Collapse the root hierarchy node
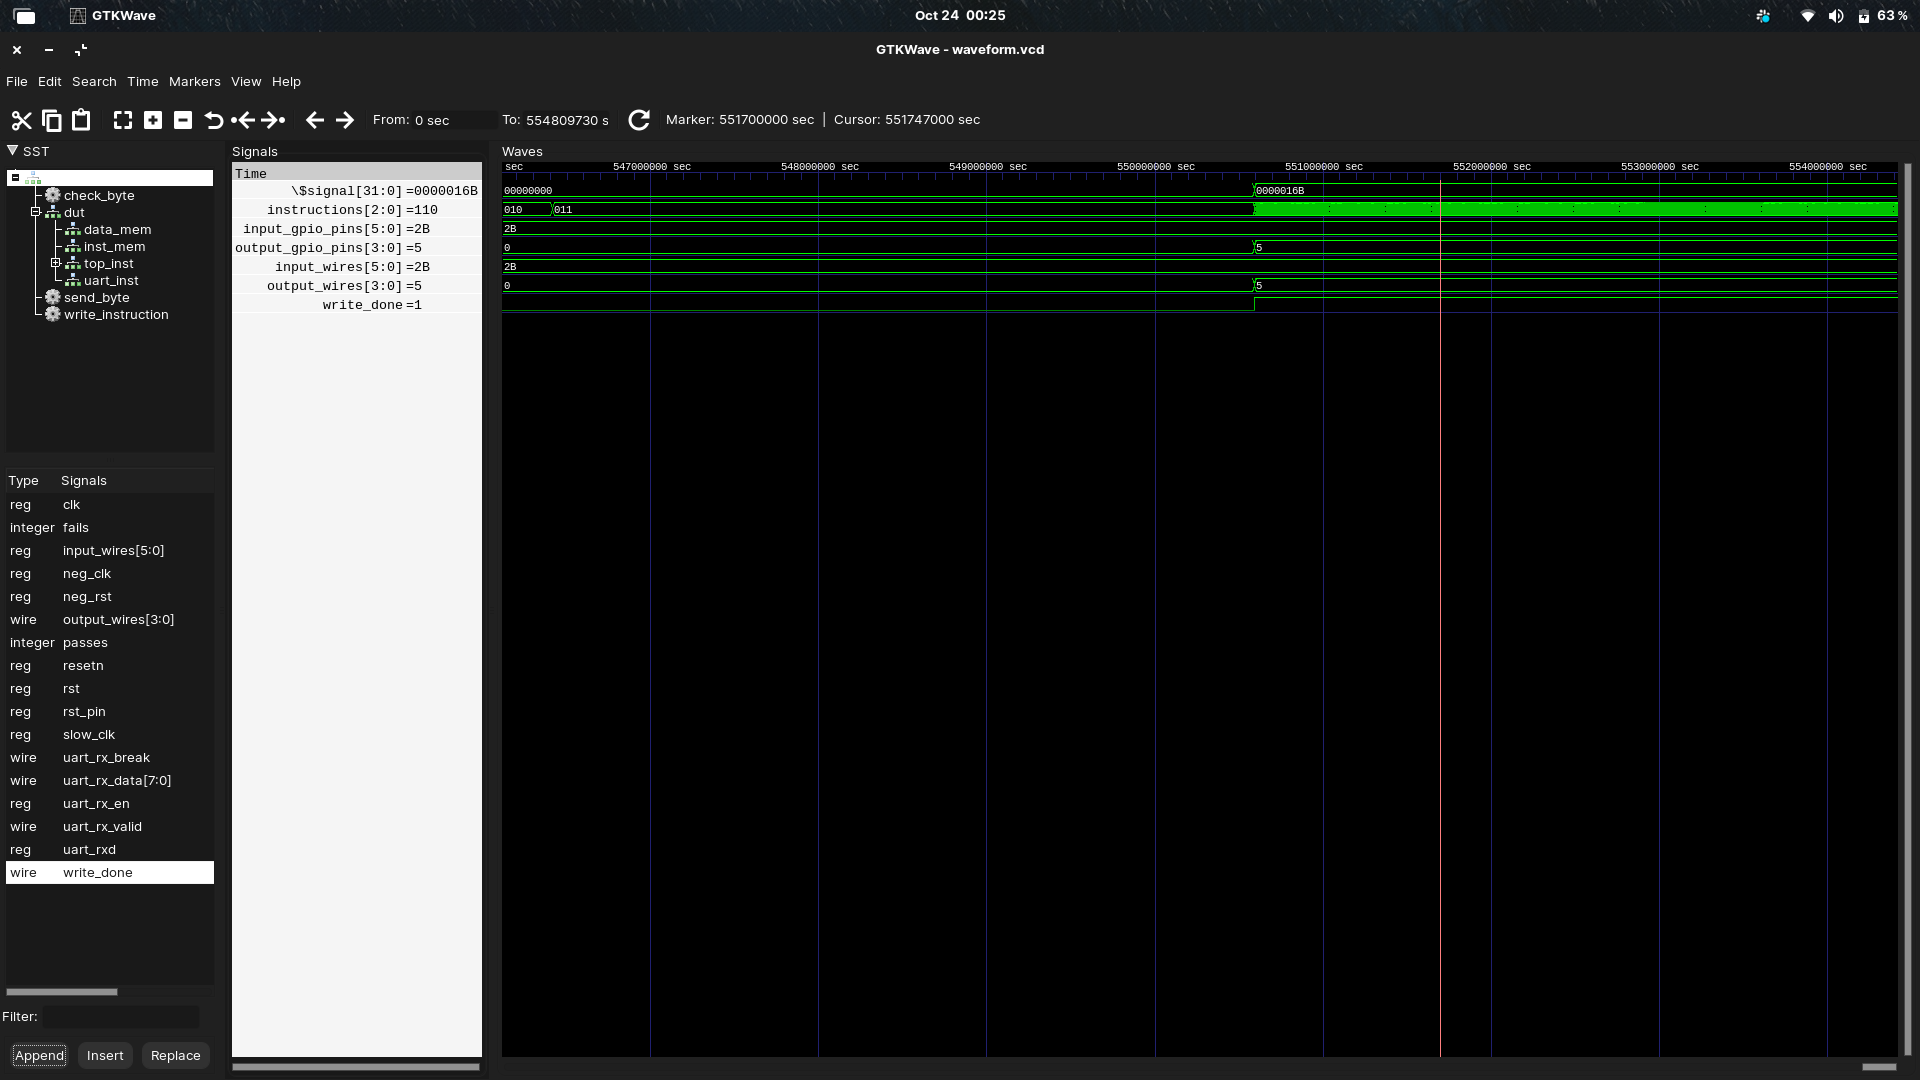 pos(16,178)
